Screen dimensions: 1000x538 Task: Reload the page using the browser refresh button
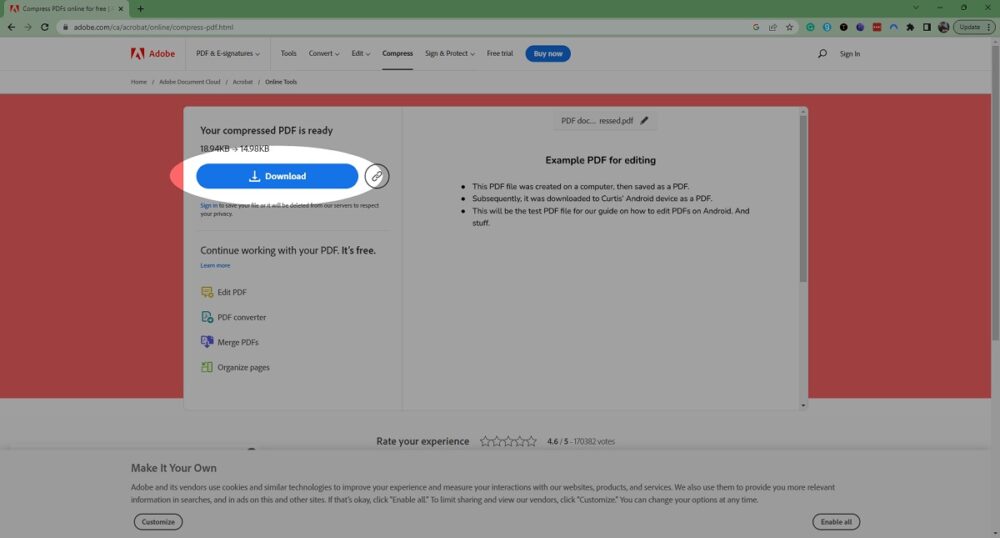point(45,27)
